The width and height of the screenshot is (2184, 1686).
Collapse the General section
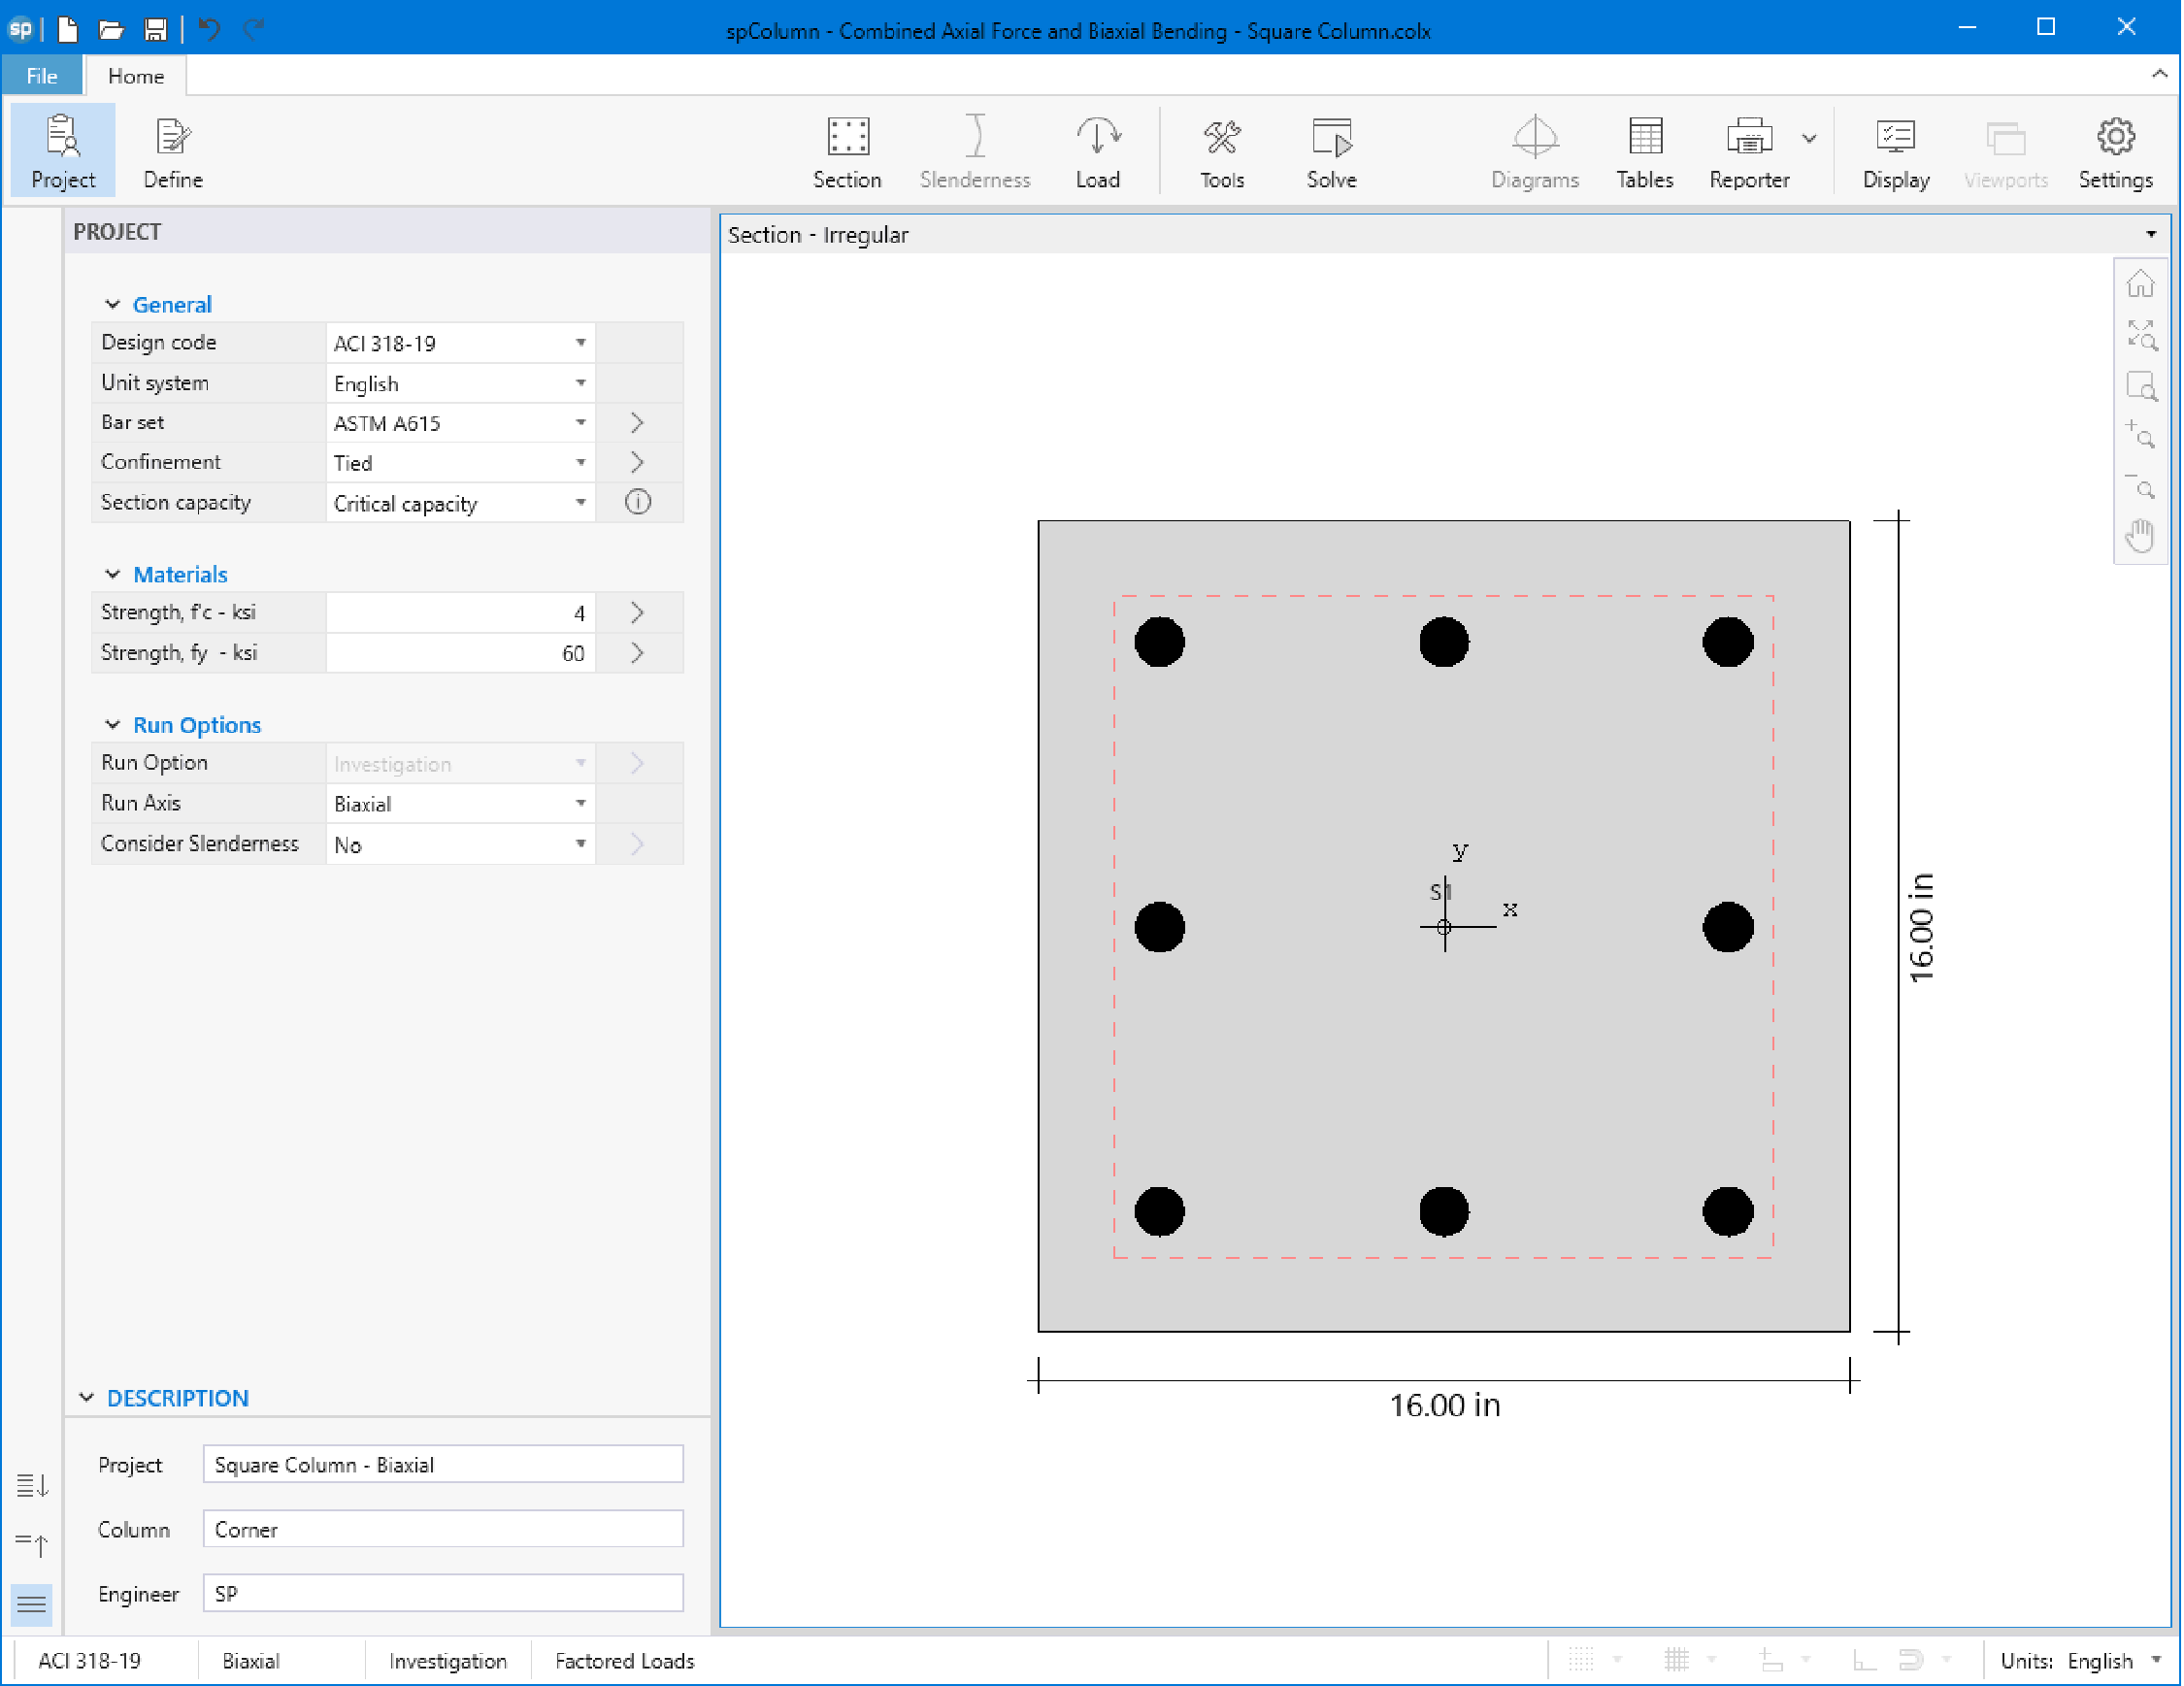[x=113, y=304]
